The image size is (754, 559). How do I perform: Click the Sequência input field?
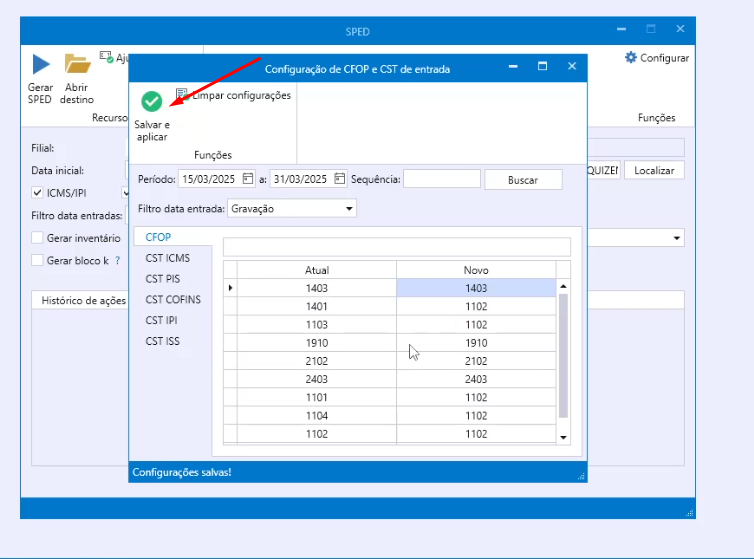click(x=441, y=179)
